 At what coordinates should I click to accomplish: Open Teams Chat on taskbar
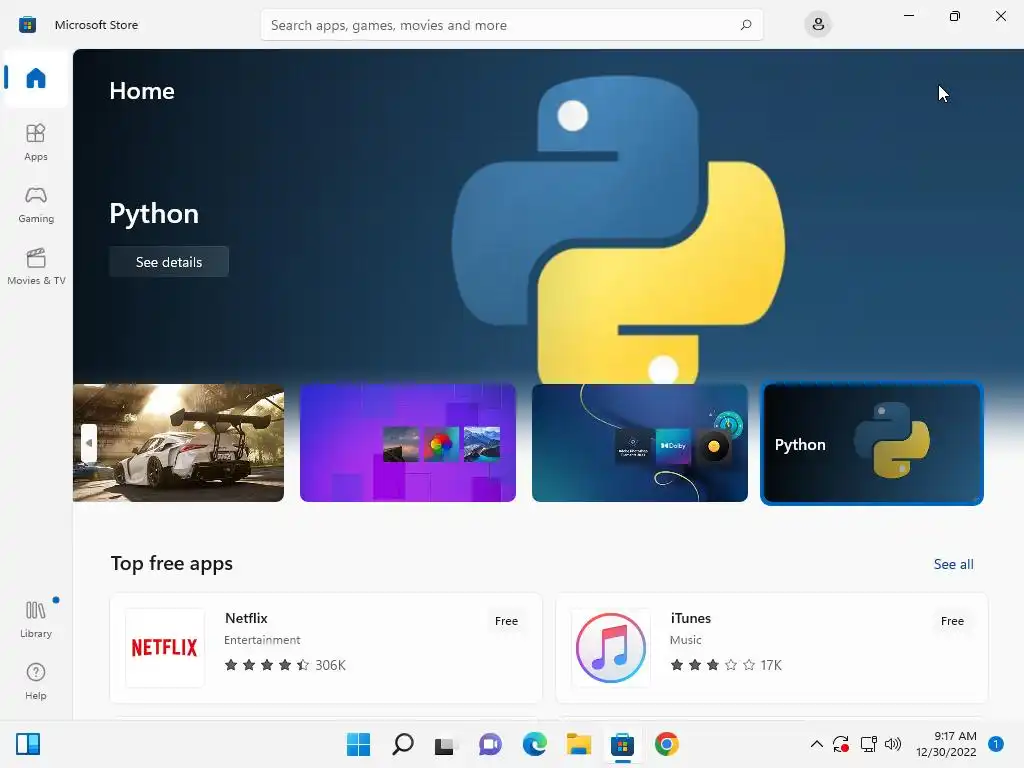(x=490, y=744)
